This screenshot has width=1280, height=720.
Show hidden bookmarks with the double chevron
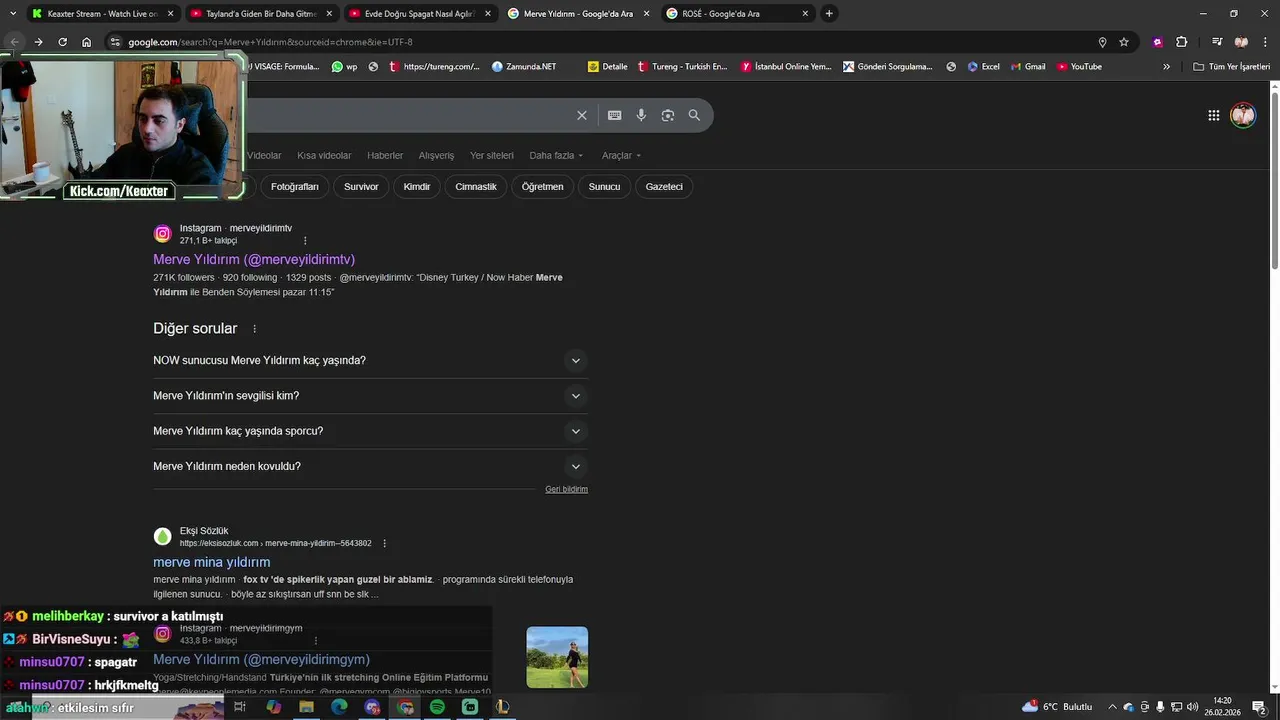1166,67
